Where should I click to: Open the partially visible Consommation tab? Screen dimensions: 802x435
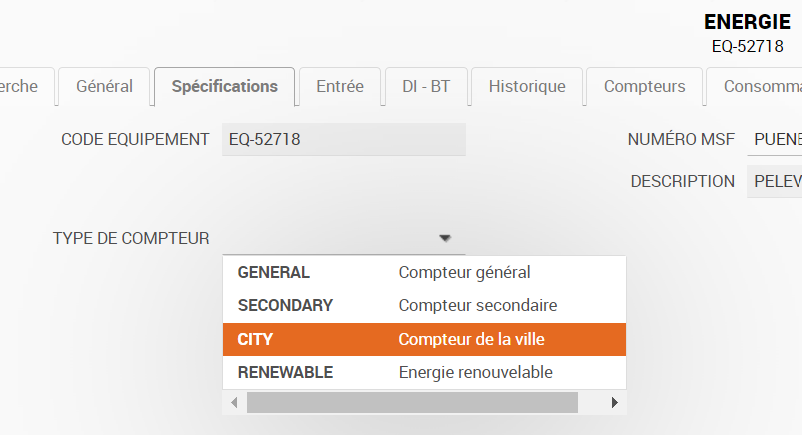(x=755, y=86)
